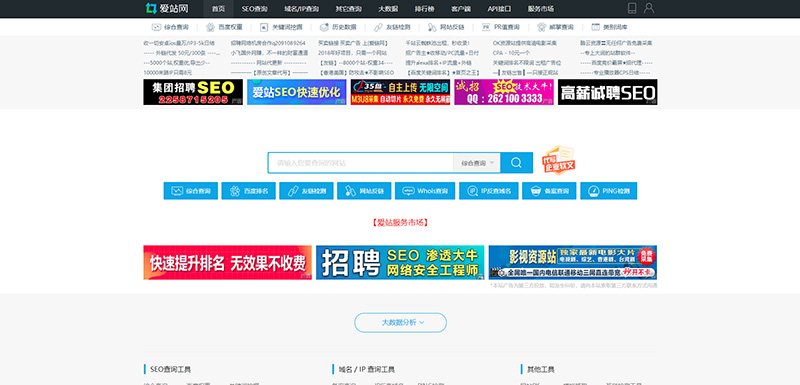
Task: Click the 百度排名 blue shortcut button
Action: (248, 191)
